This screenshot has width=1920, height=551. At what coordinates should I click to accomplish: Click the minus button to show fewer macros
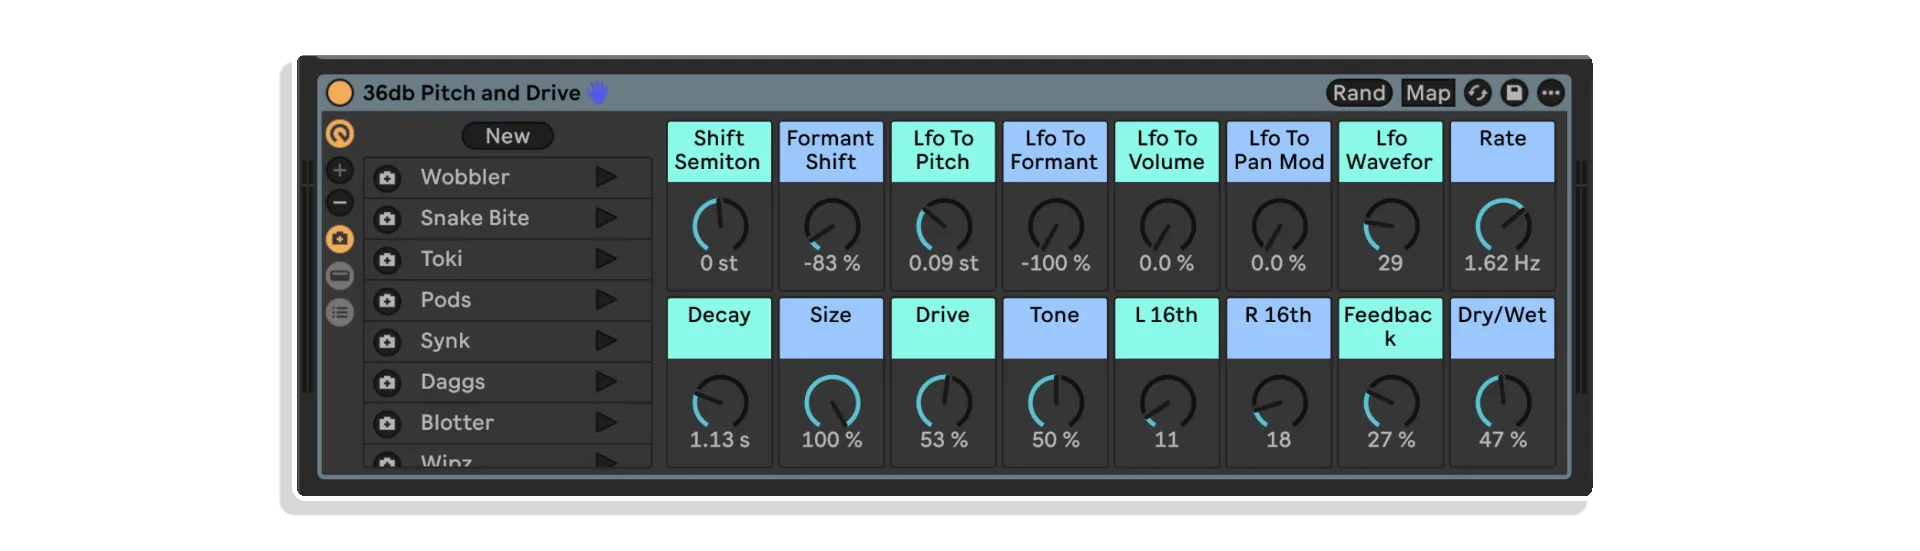click(x=340, y=203)
